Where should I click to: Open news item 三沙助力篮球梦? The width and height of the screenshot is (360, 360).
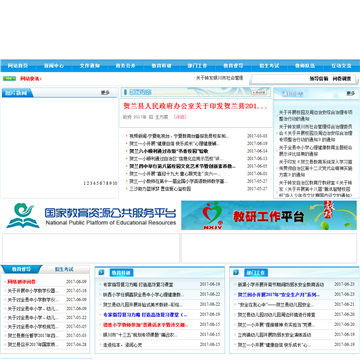point(160,189)
